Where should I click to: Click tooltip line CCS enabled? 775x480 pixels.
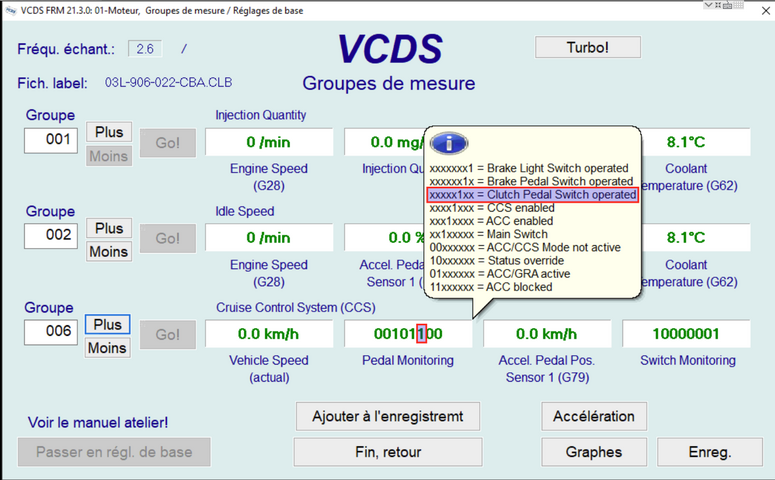[492, 208]
